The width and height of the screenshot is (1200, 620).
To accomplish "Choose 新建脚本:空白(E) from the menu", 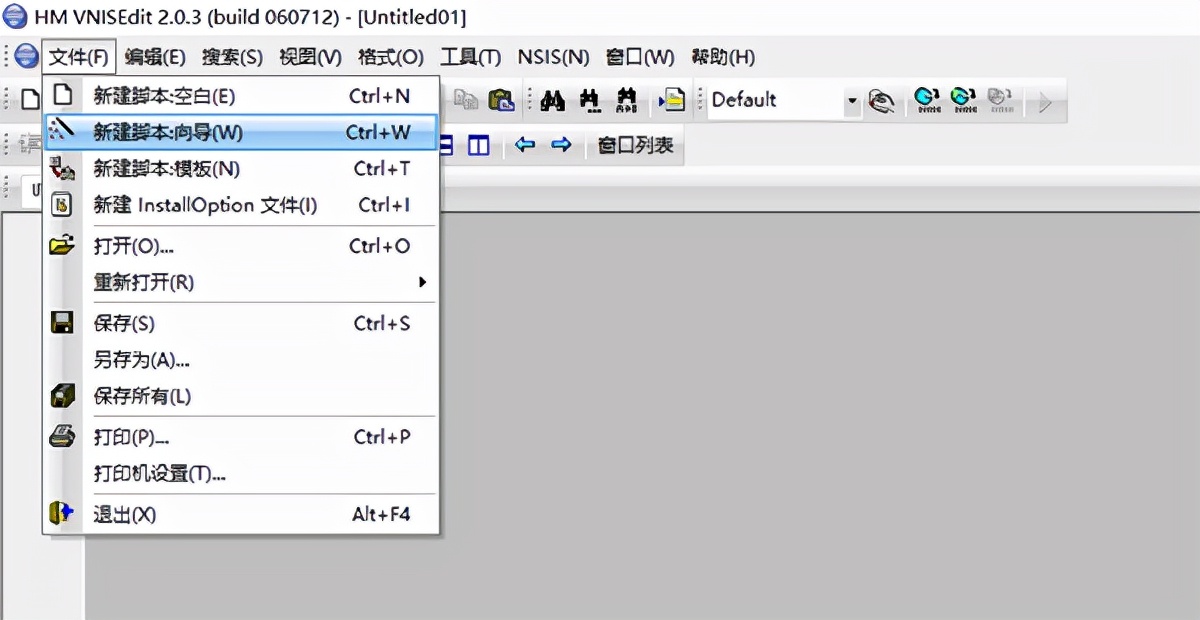I will click(241, 96).
